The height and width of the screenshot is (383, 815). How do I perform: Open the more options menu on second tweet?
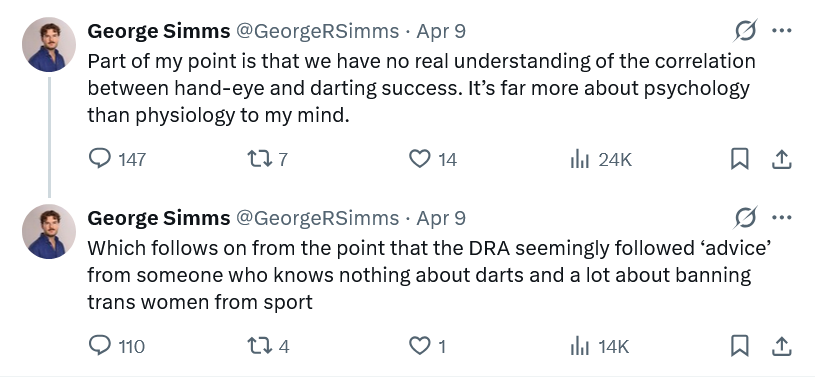781,218
